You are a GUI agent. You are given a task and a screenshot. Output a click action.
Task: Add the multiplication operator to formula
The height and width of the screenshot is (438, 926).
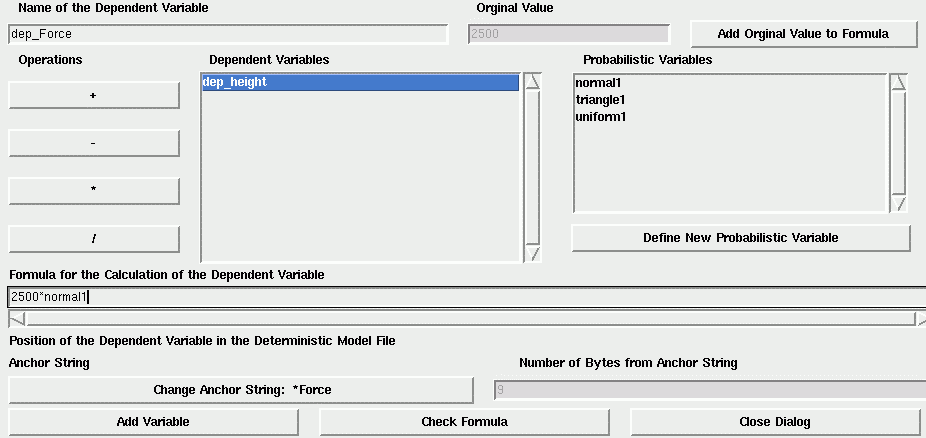[x=94, y=191]
